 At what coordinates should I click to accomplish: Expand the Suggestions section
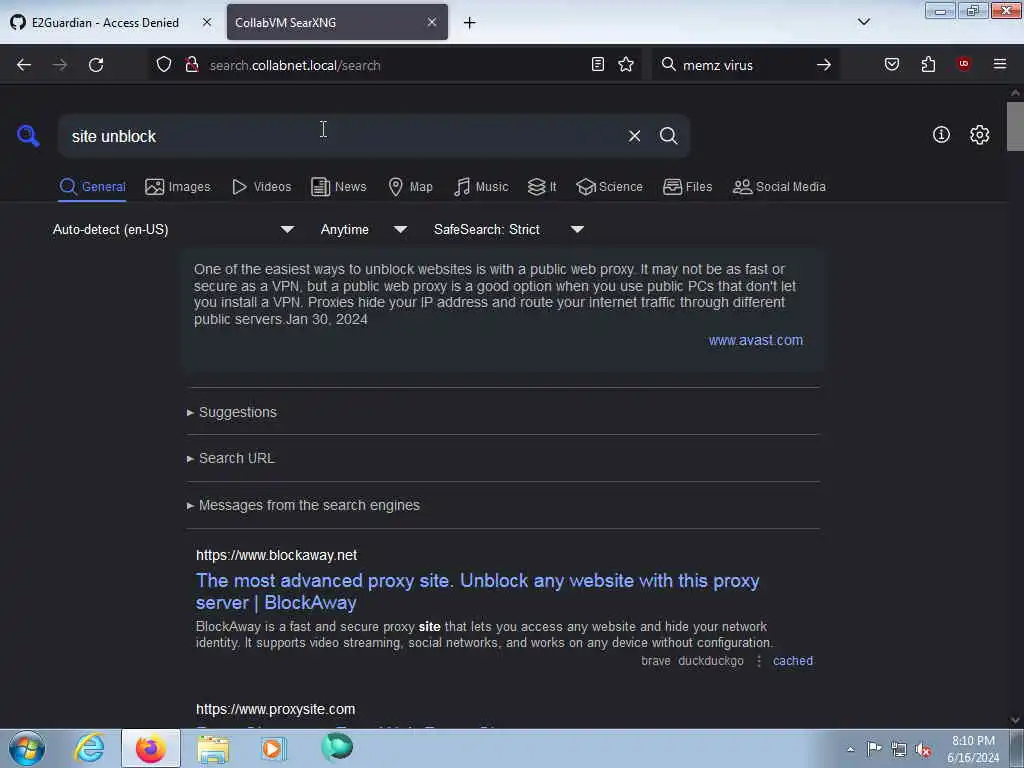pos(232,412)
